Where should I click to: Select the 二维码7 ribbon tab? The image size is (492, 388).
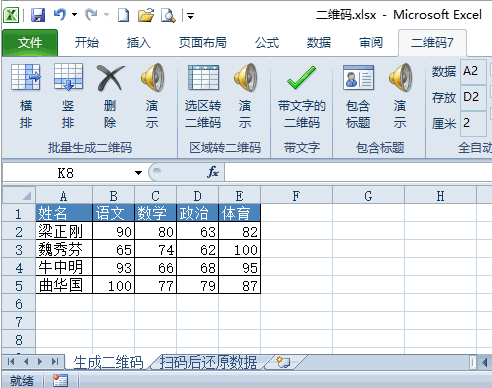point(432,43)
